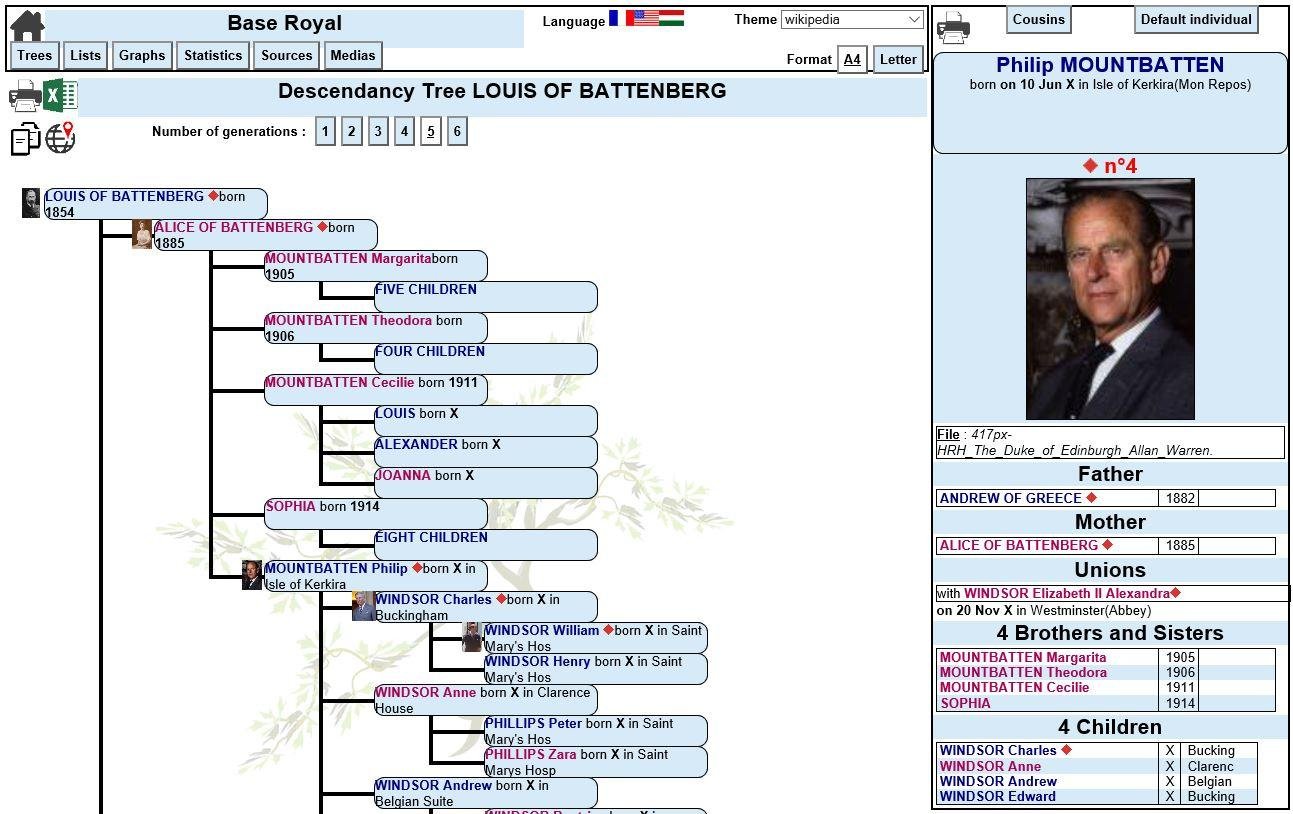Show 6 generations in the tree
This screenshot has height=814, width=1293.
click(x=457, y=131)
